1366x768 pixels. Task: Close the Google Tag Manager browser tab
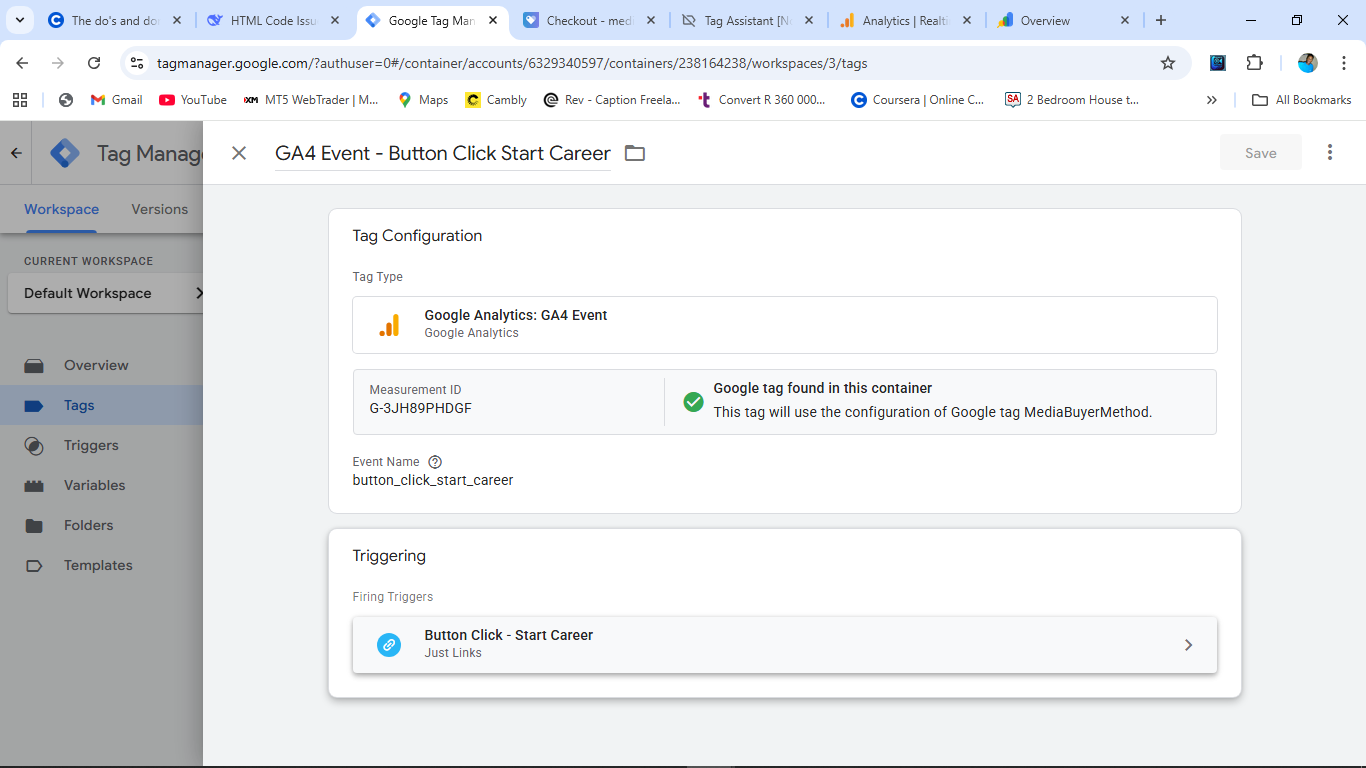point(493,20)
